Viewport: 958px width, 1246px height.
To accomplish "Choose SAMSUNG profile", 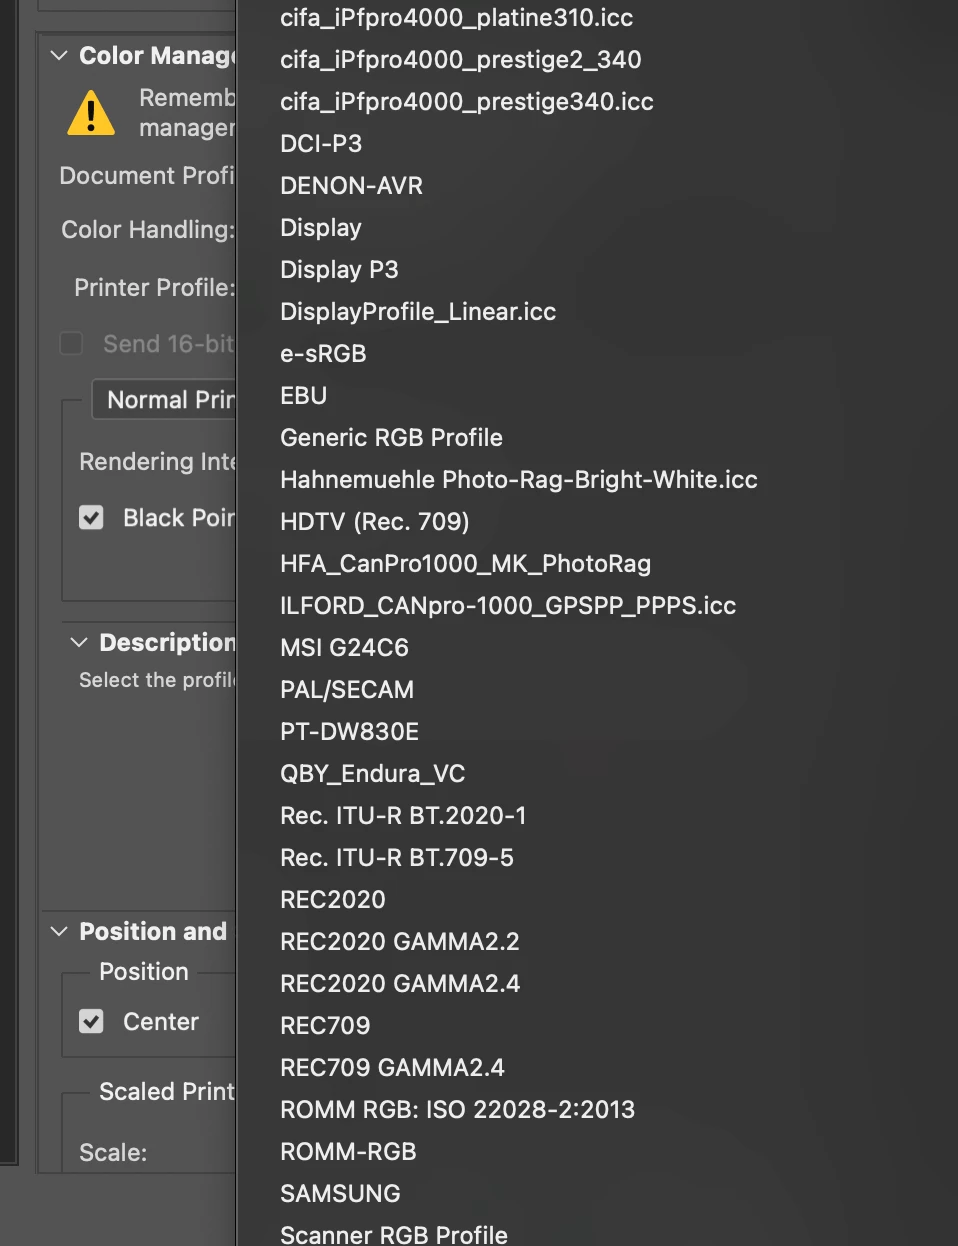I will tap(340, 1194).
